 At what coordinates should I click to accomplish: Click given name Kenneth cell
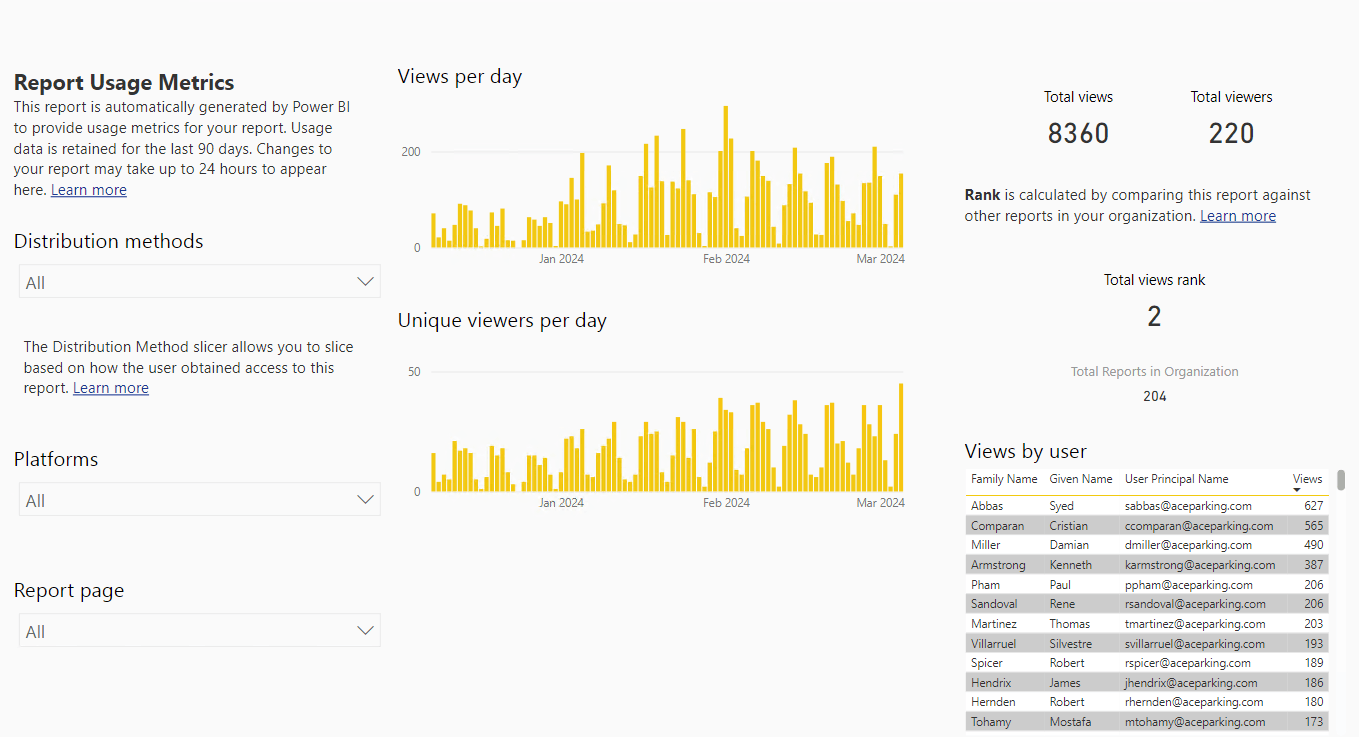click(x=1071, y=565)
